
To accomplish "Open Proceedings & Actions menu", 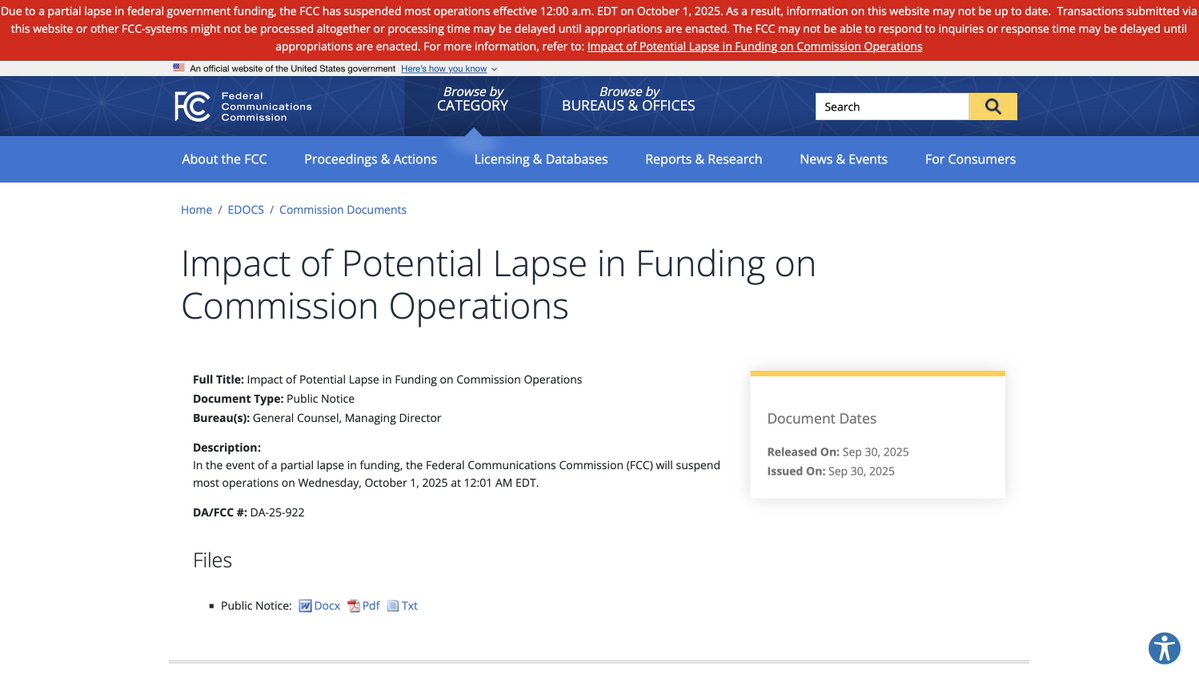I will pyautogui.click(x=370, y=159).
